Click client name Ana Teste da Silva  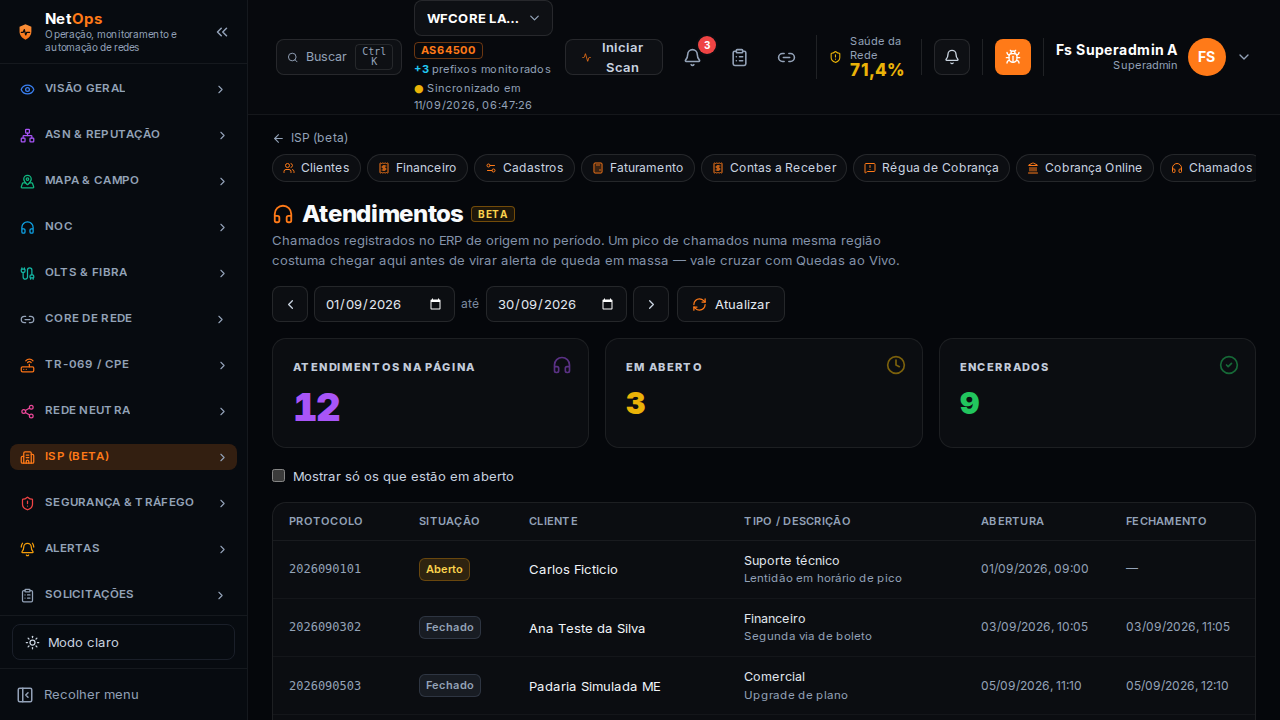click(587, 628)
